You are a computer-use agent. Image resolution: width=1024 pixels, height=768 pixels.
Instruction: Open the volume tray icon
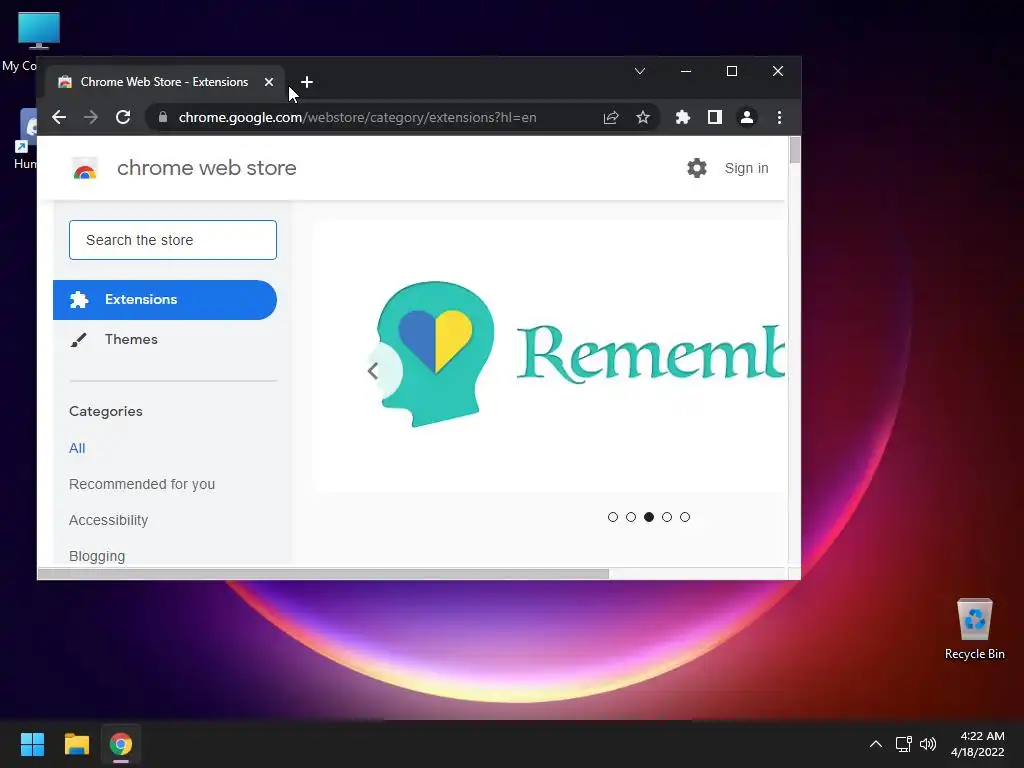pos(928,744)
